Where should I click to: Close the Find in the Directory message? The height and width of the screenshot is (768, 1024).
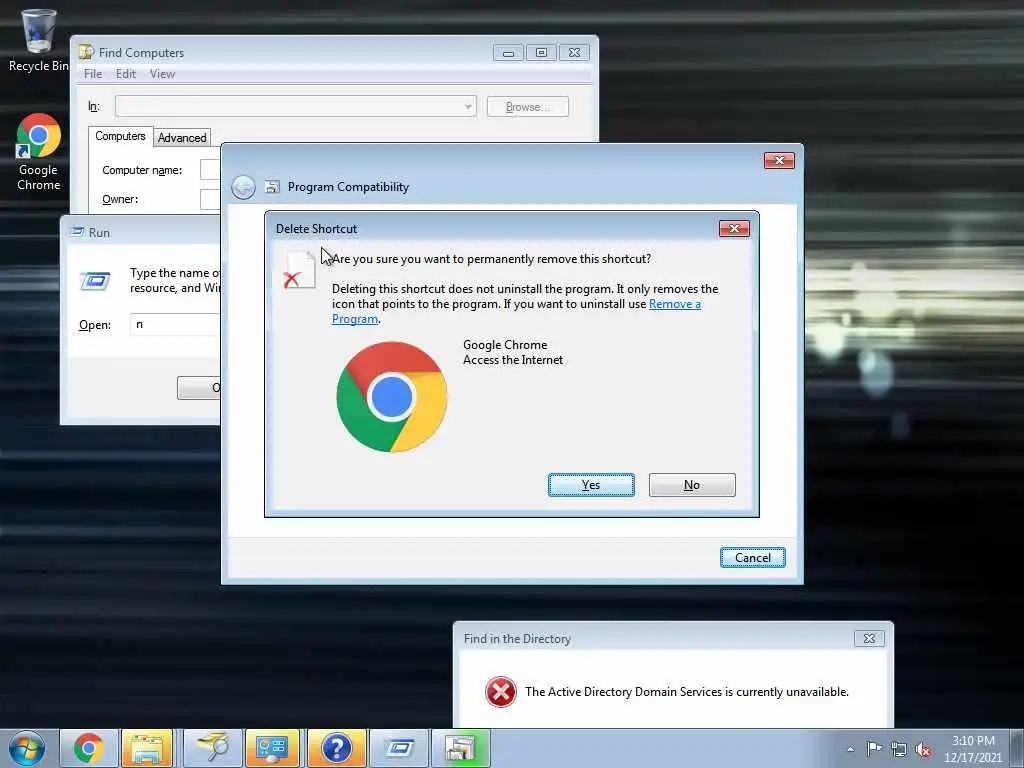tap(869, 639)
